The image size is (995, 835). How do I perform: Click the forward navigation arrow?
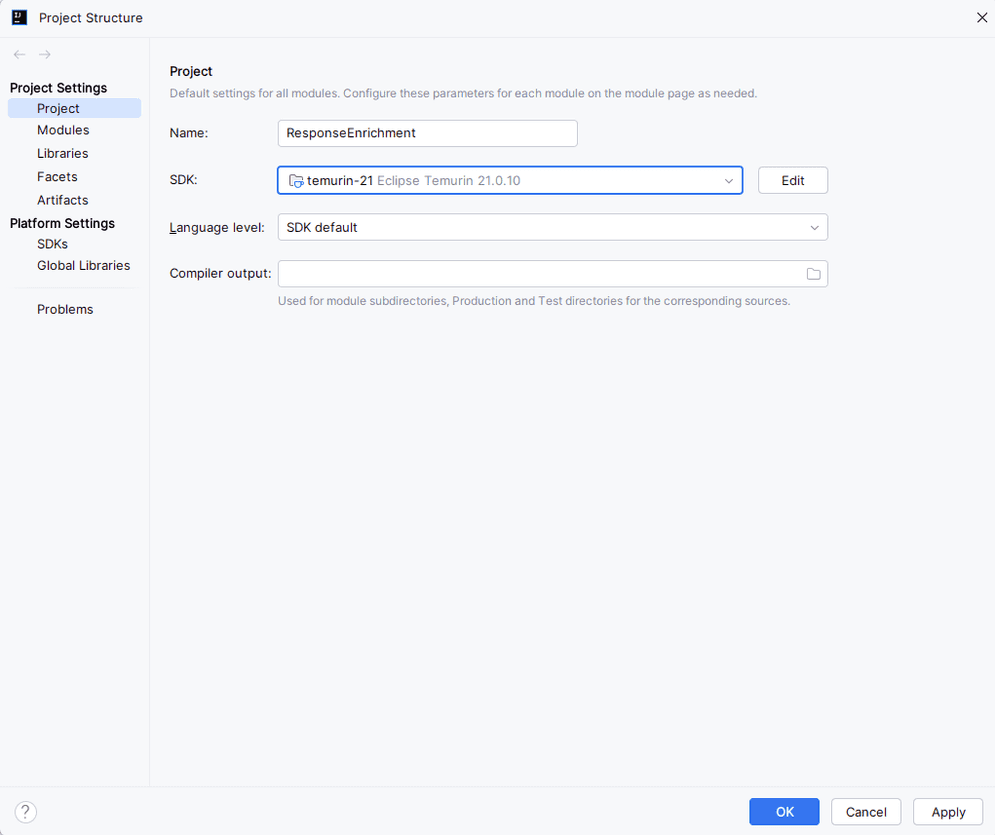click(44, 55)
